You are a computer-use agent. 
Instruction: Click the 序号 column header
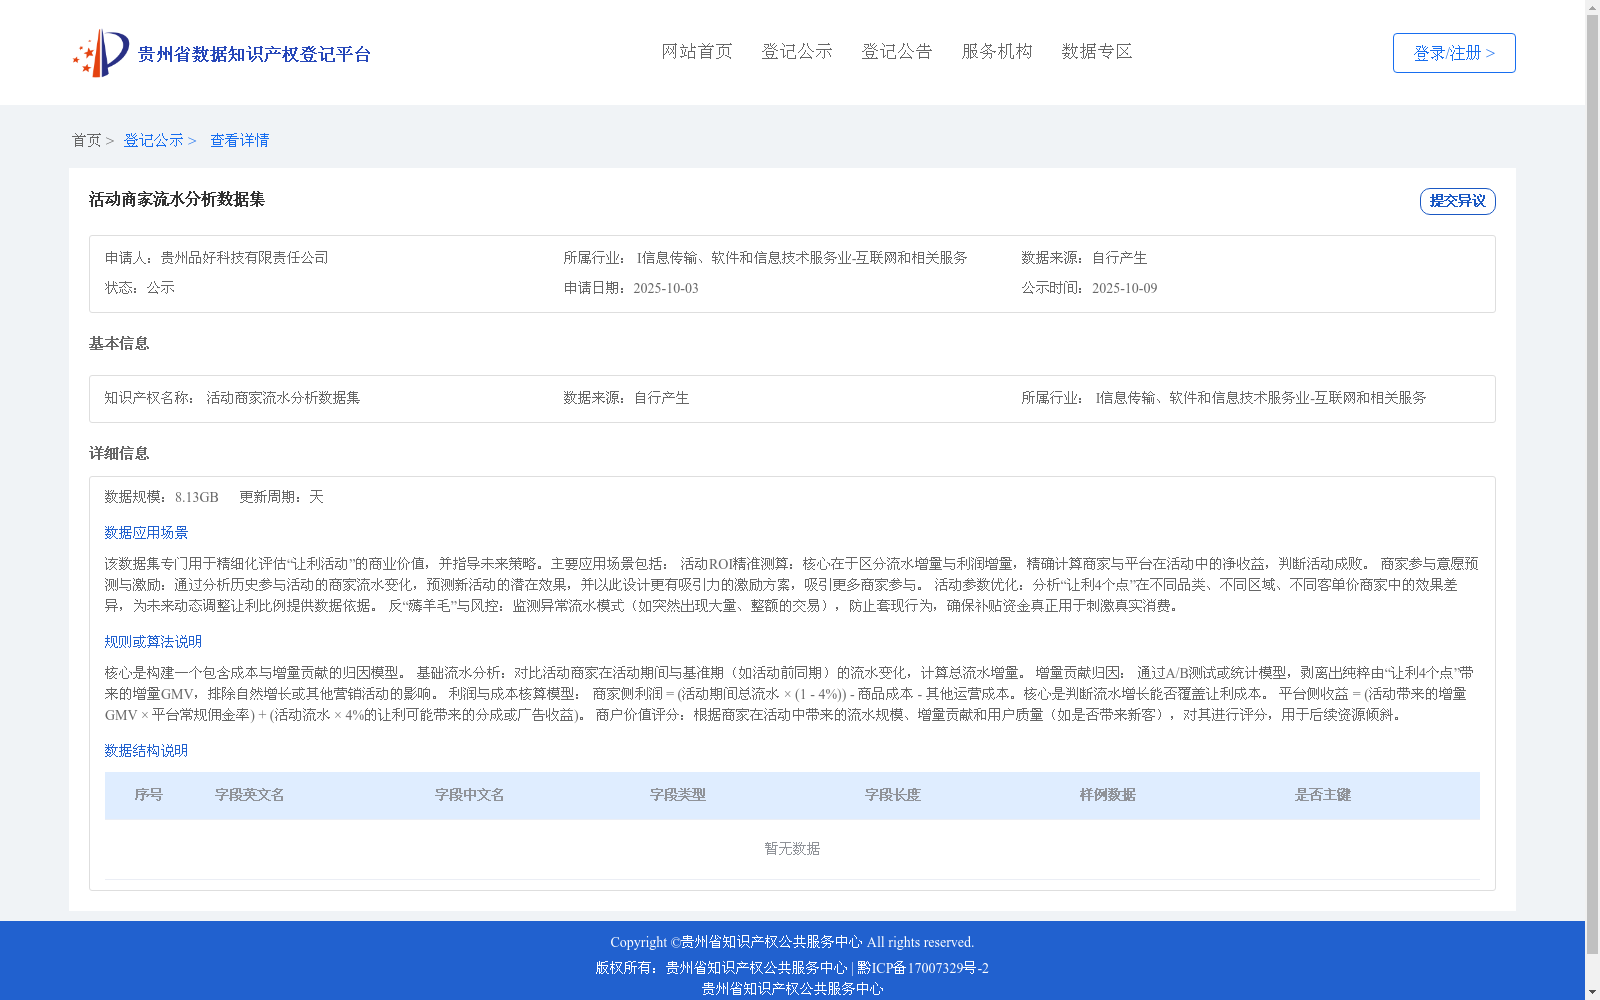coord(149,795)
